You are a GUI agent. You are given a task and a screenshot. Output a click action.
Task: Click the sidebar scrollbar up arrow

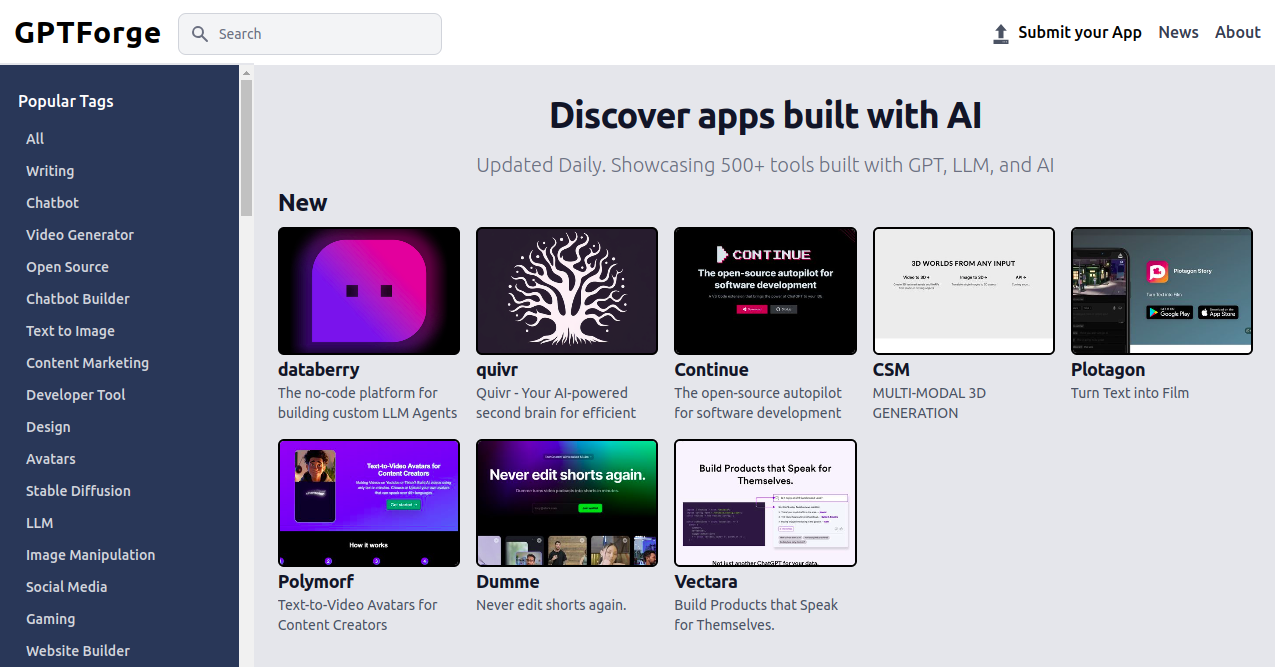pyautogui.click(x=246, y=73)
